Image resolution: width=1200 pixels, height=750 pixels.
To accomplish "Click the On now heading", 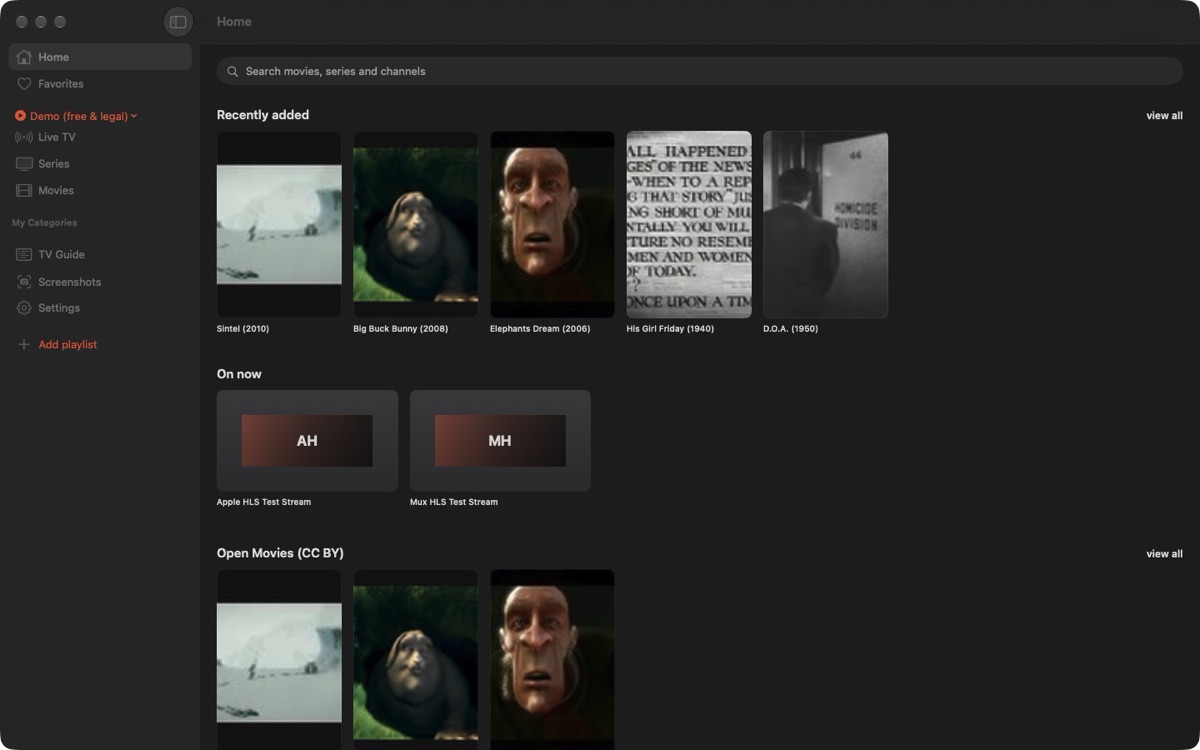I will tap(239, 374).
